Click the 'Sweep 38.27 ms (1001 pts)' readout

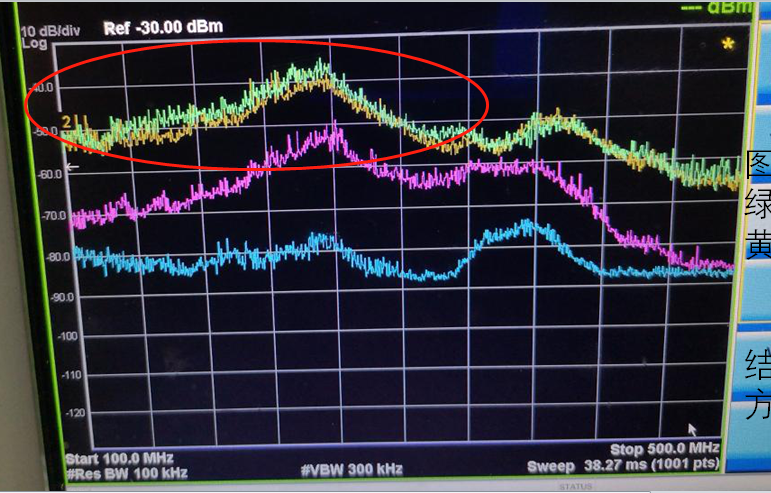pos(623,465)
